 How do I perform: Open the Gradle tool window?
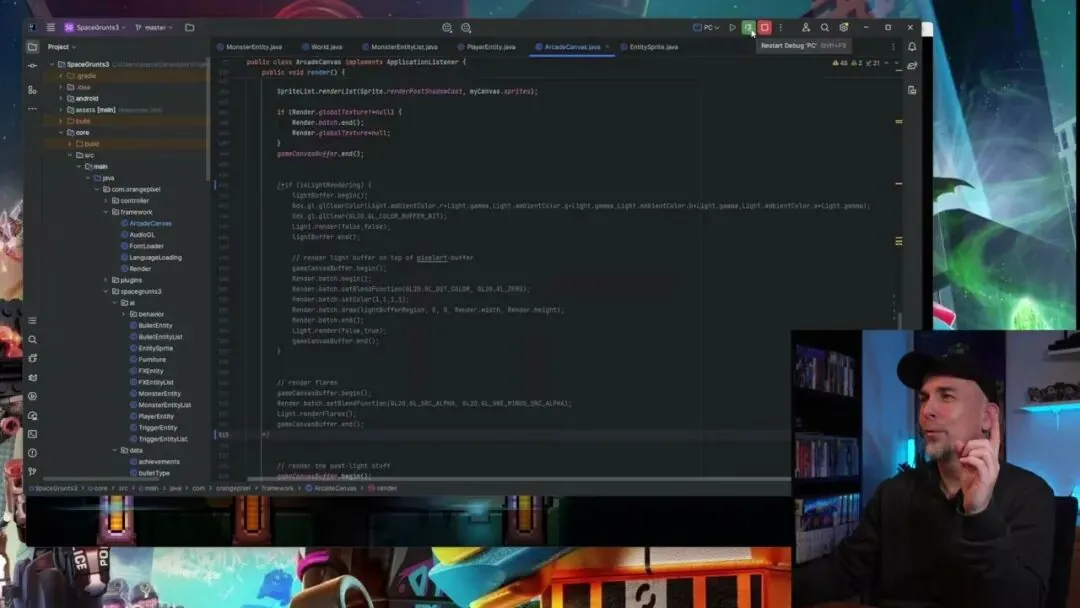pyautogui.click(x=912, y=66)
